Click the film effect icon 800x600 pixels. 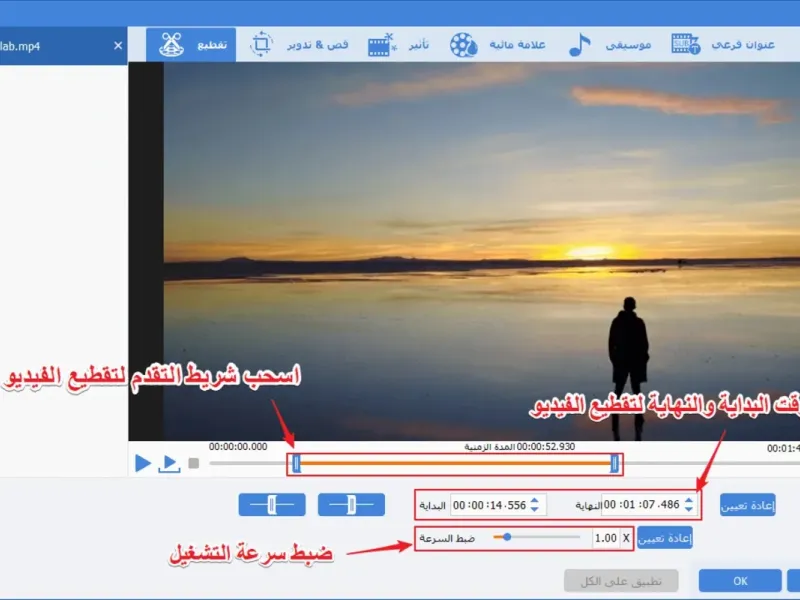(x=382, y=45)
